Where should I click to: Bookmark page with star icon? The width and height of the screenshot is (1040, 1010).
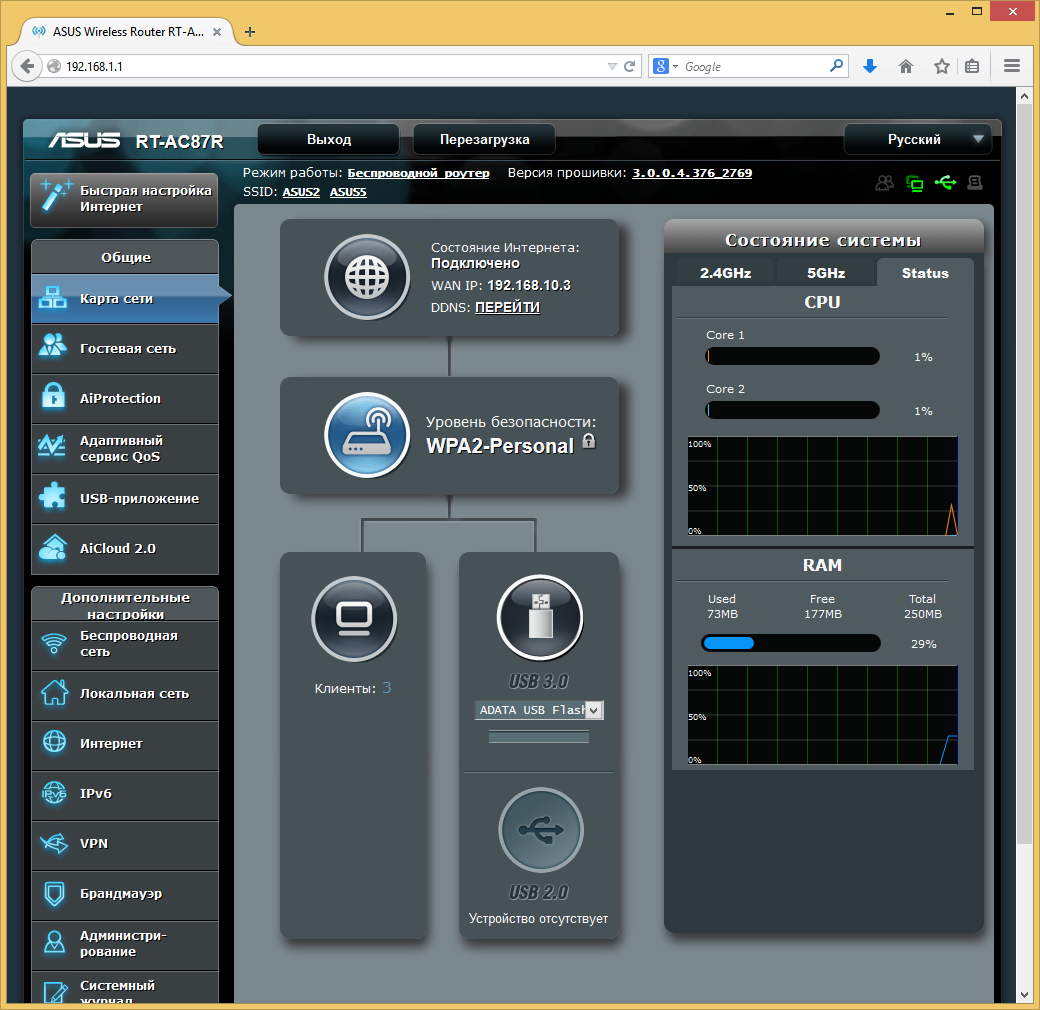(941, 66)
